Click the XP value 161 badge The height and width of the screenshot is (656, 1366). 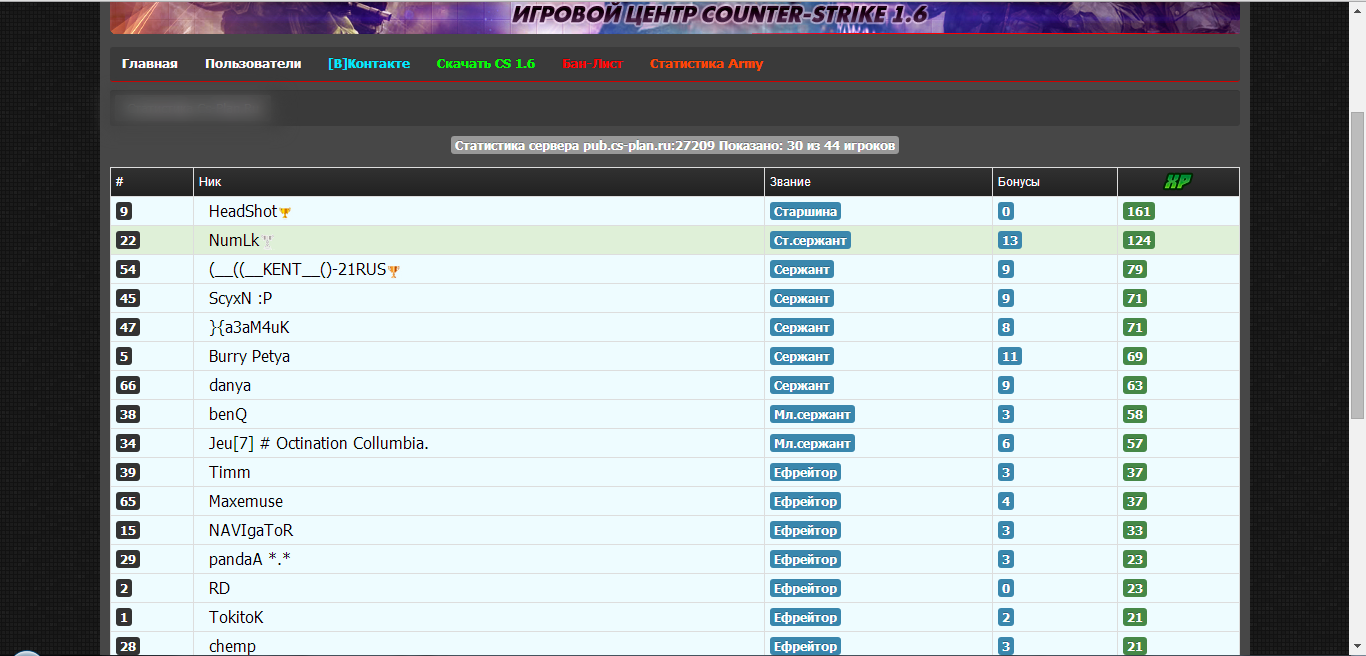point(1139,212)
